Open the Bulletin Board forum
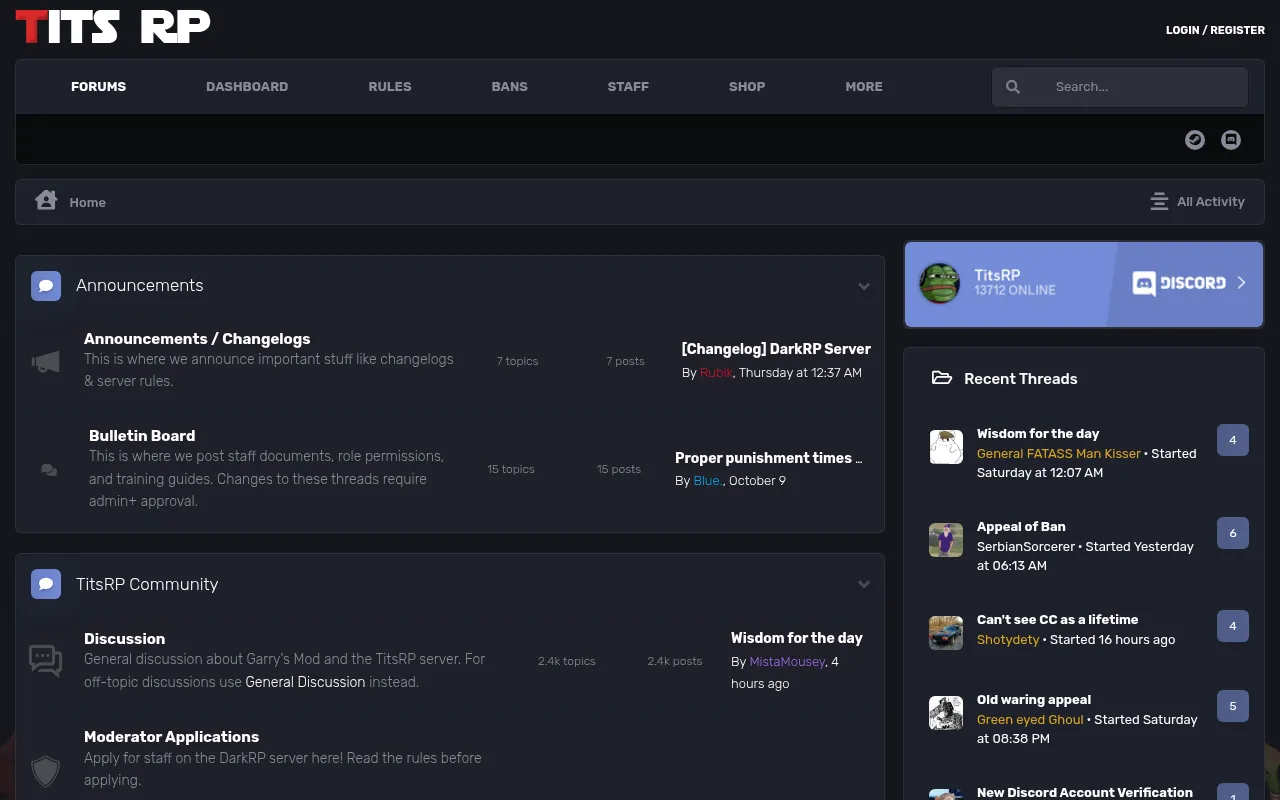The image size is (1280, 800). 142,436
